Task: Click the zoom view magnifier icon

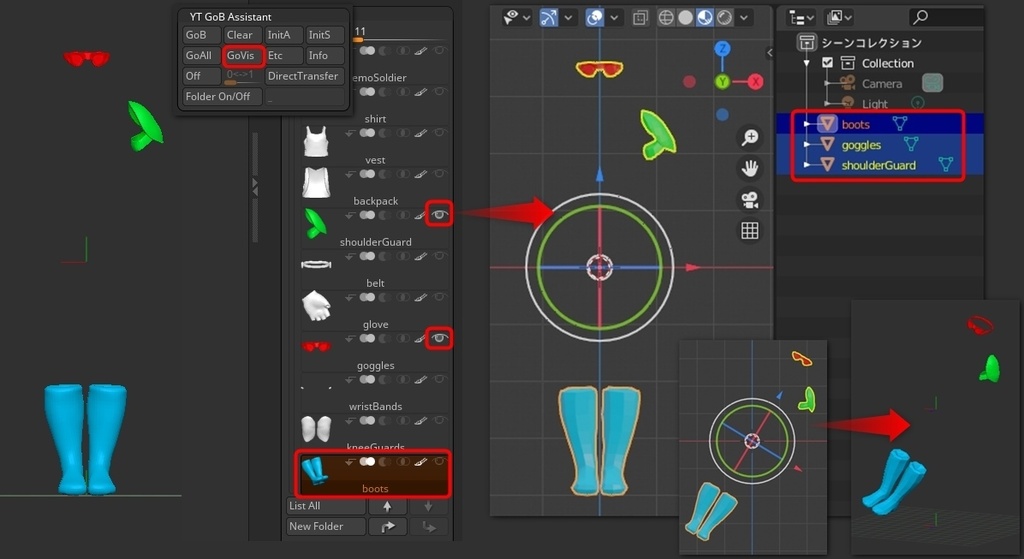Action: pyautogui.click(x=750, y=137)
